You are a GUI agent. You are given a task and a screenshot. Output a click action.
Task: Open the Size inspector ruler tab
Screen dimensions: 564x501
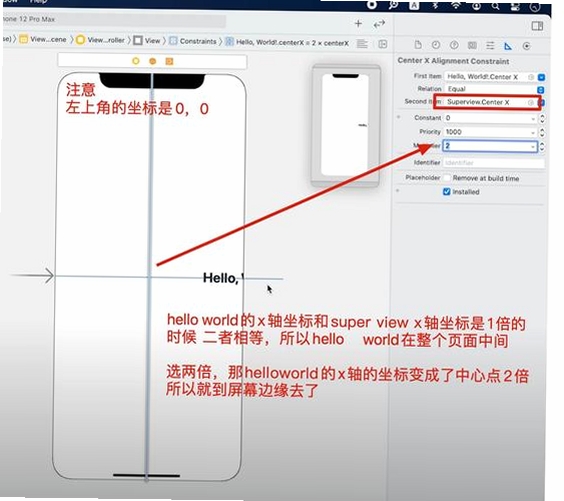tap(508, 46)
